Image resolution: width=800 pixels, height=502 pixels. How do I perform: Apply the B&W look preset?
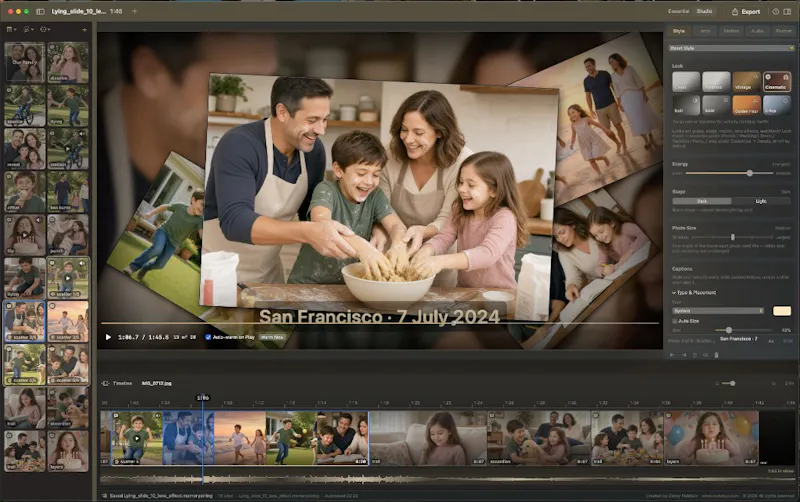click(x=716, y=105)
